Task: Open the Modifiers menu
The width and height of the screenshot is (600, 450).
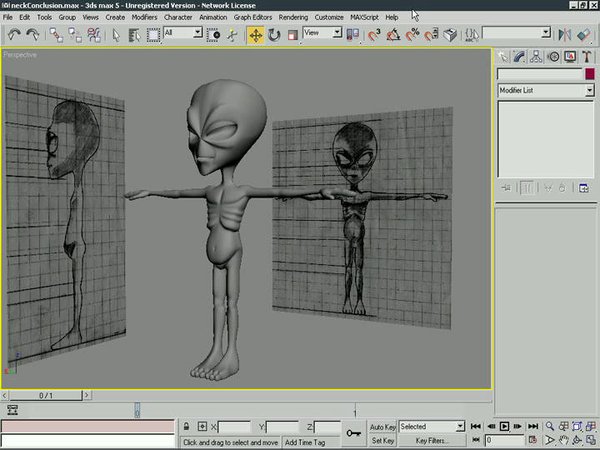Action: pos(145,17)
